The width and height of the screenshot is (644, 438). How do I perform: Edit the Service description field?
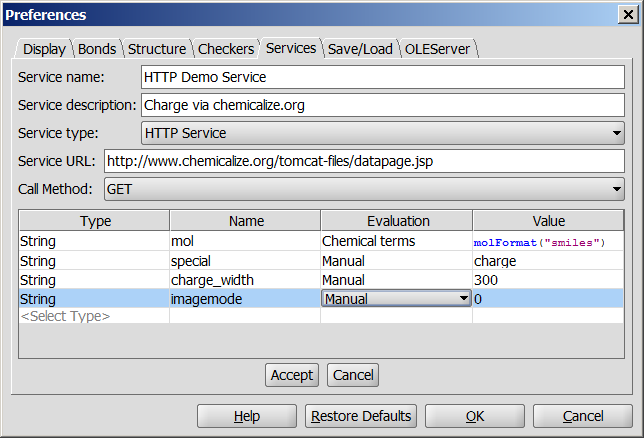point(381,105)
